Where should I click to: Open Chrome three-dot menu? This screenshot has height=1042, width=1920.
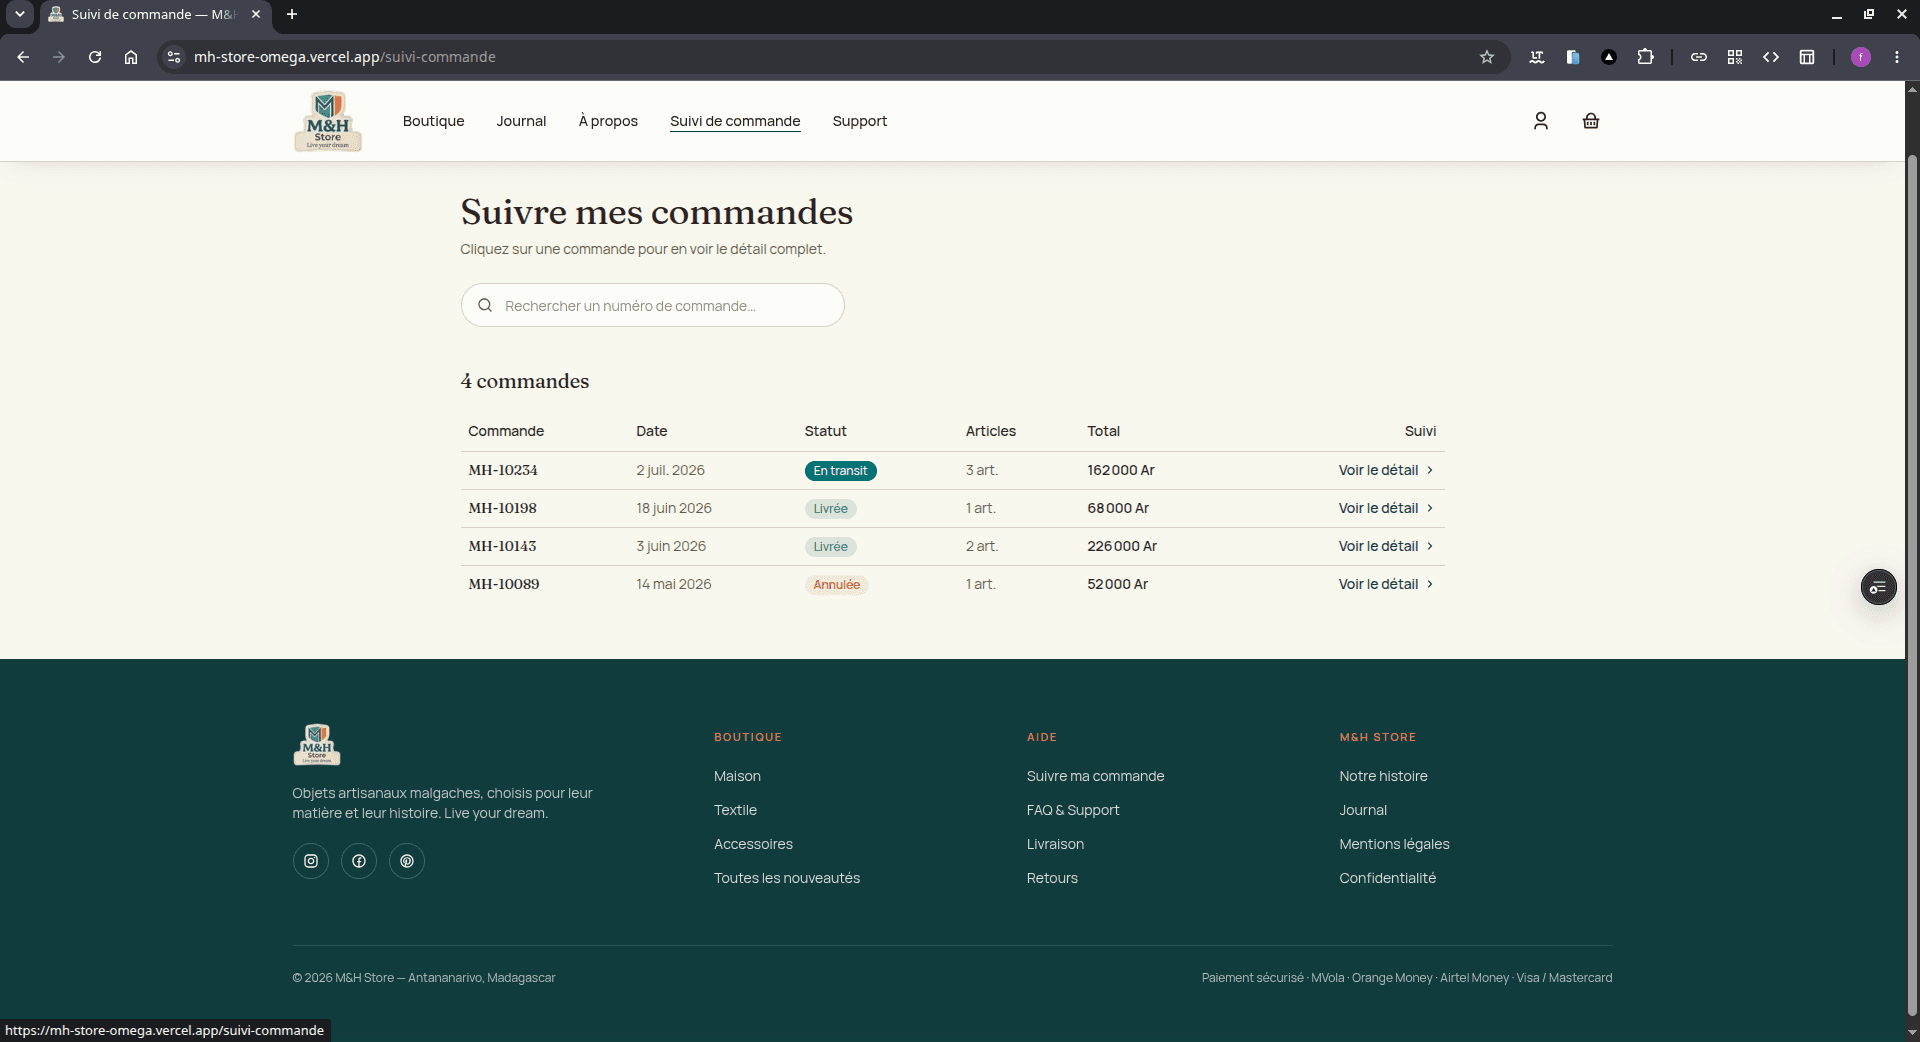pos(1897,57)
